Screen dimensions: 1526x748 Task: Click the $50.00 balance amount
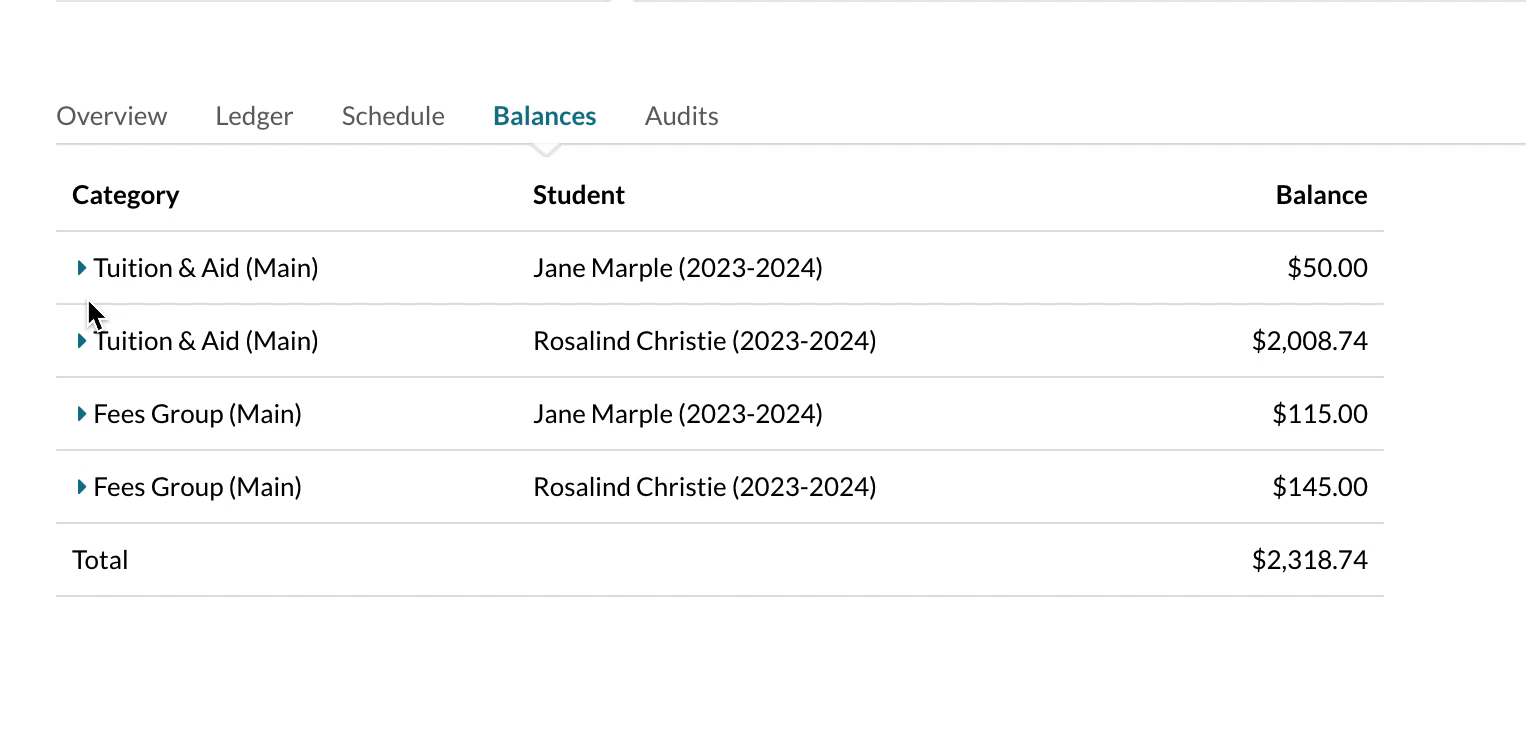click(1326, 268)
